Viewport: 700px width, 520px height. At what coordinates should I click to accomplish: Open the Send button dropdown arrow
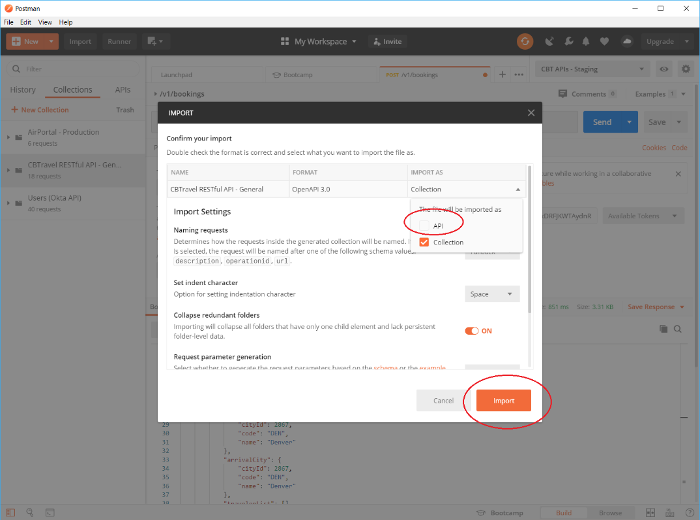click(x=629, y=122)
